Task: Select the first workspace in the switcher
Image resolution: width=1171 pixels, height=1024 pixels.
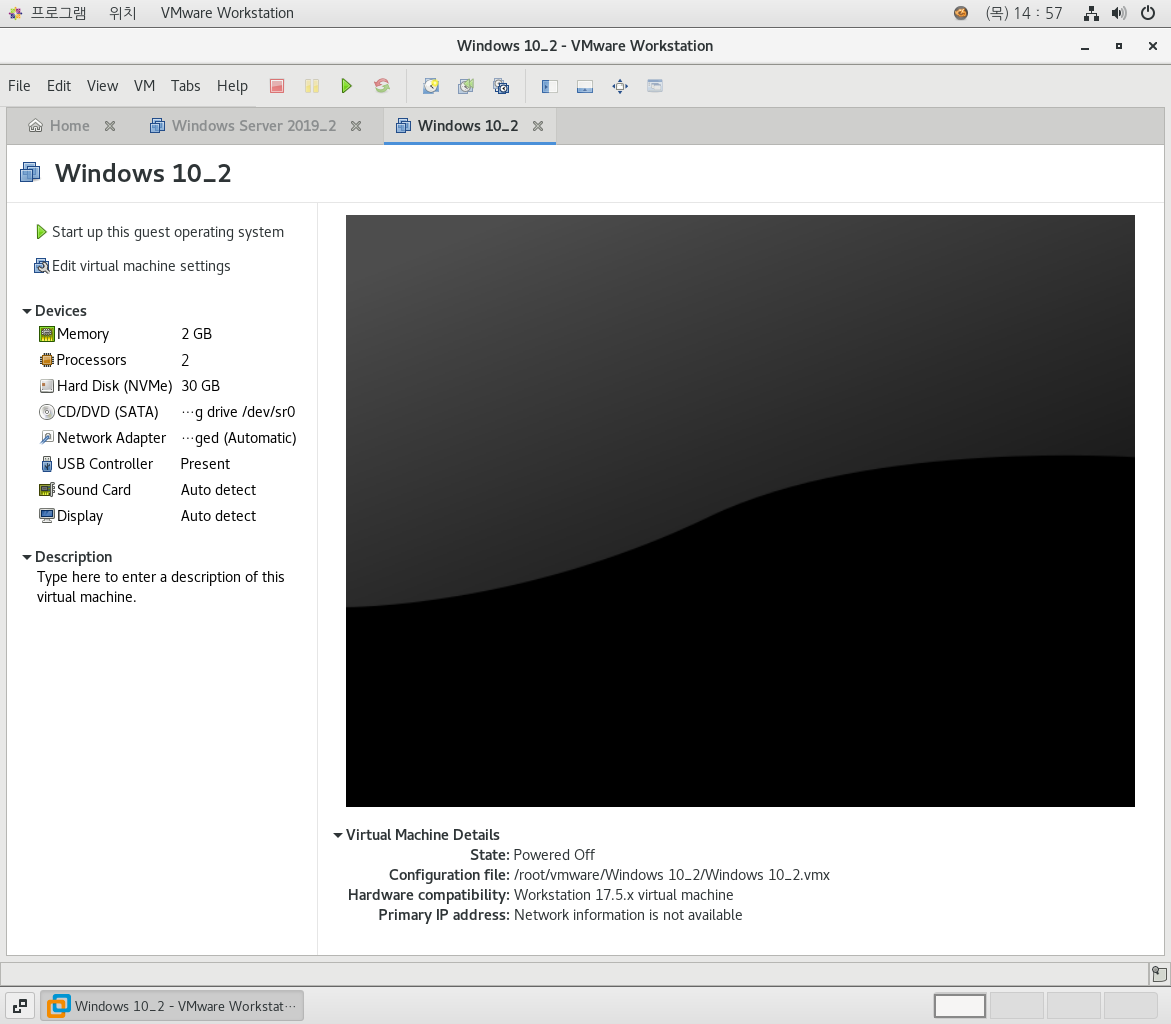Action: [960, 1005]
